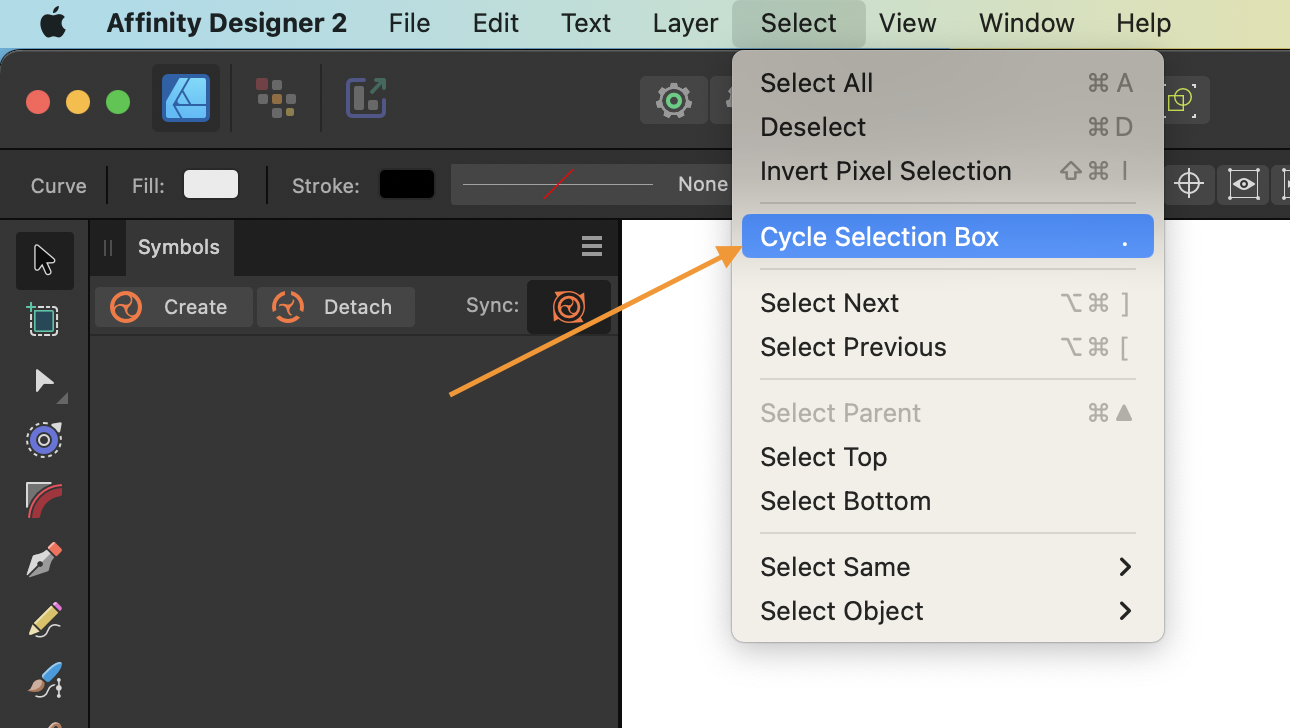Switch to the Pixel persona

pos(276,98)
